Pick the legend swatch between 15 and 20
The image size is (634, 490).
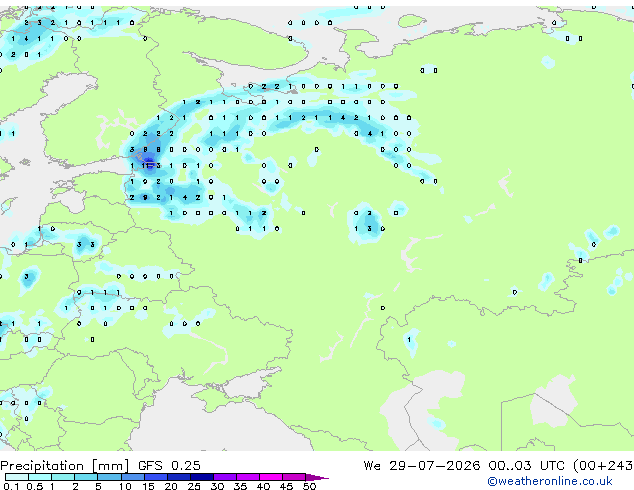tap(155, 477)
